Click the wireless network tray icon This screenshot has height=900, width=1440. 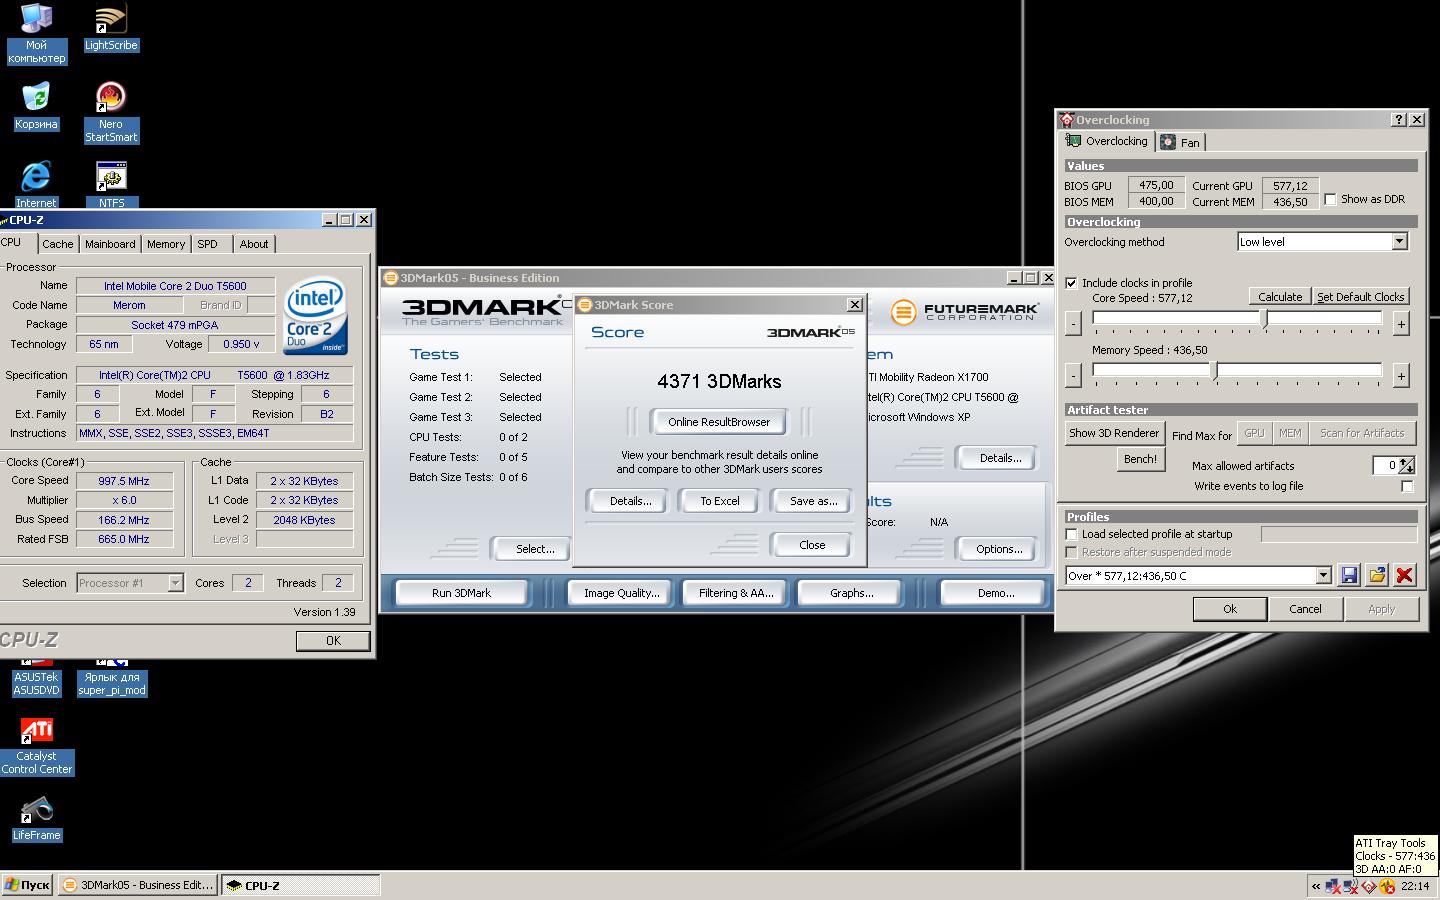pos(1351,886)
